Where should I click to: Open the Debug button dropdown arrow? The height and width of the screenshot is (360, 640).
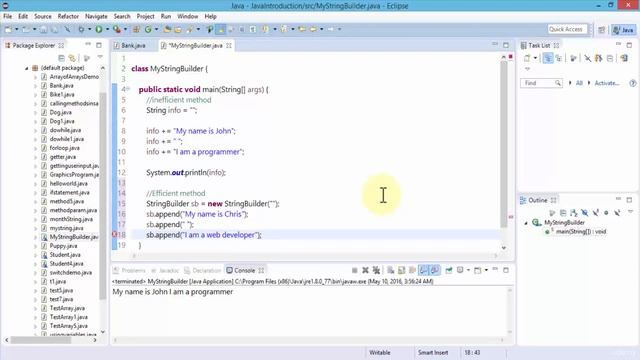click(x=89, y=29)
